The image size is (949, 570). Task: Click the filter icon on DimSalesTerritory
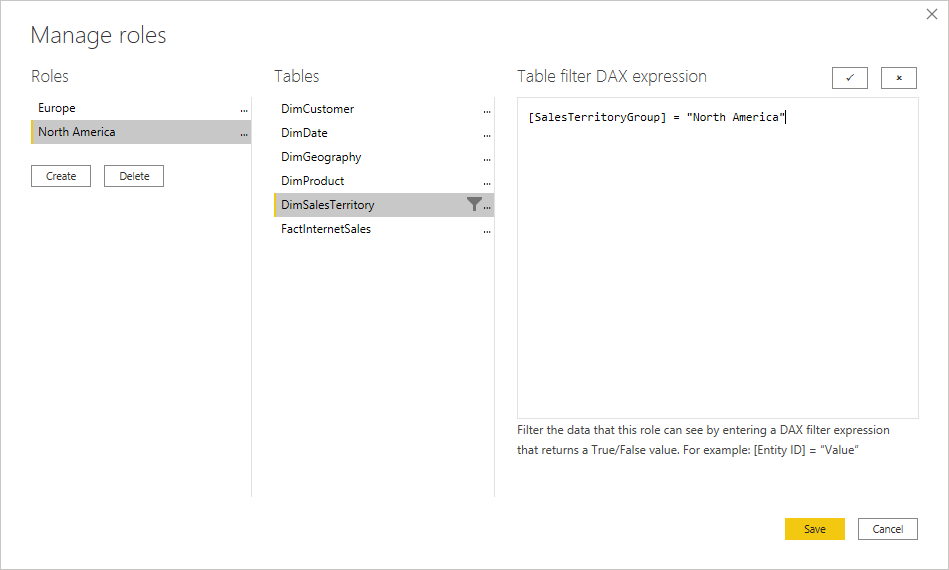[x=474, y=205]
